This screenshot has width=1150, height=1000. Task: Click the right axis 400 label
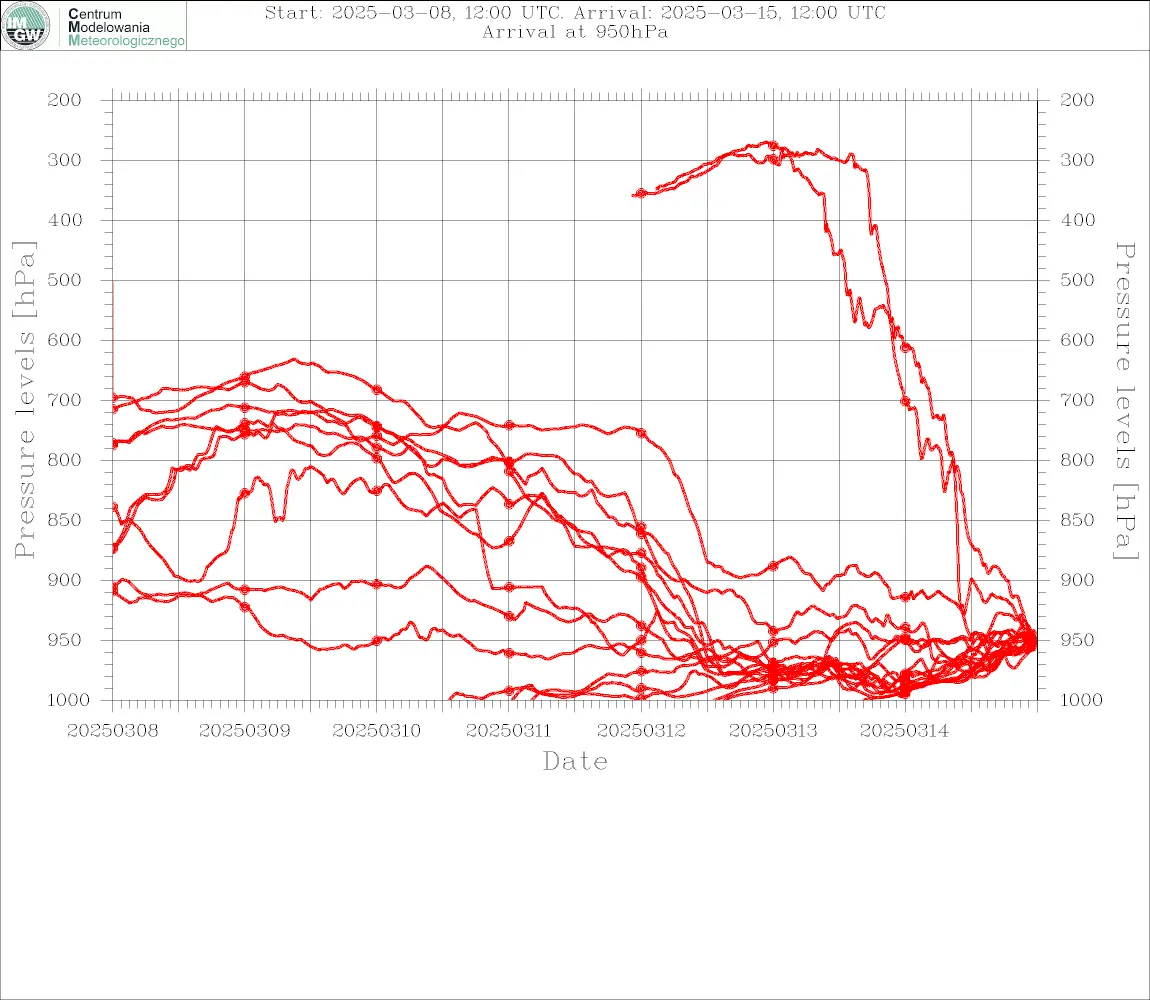point(1077,220)
